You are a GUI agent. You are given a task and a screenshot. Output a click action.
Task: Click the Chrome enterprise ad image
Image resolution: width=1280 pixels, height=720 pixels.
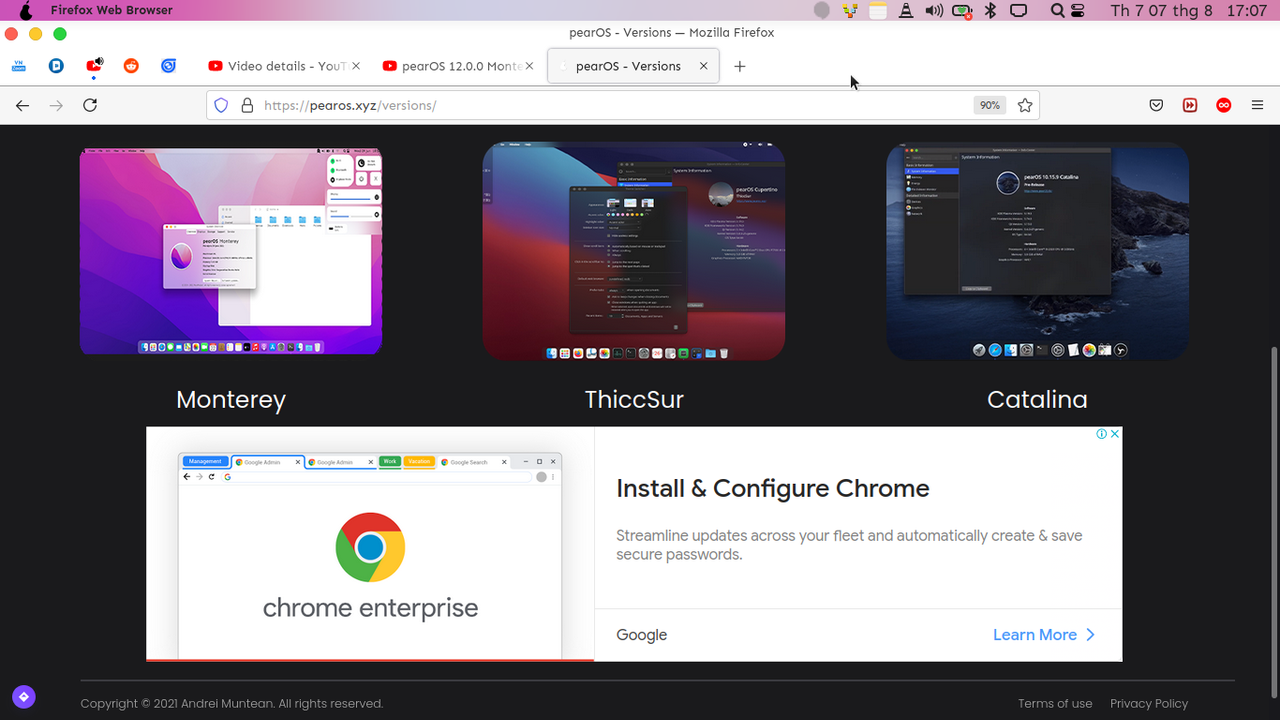(370, 544)
